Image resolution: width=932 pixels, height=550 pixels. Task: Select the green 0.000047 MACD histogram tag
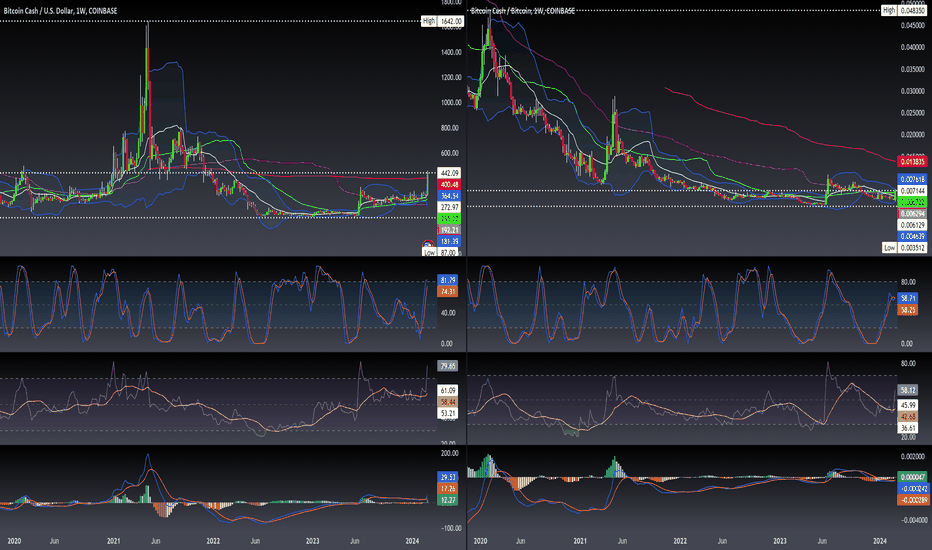coord(912,477)
